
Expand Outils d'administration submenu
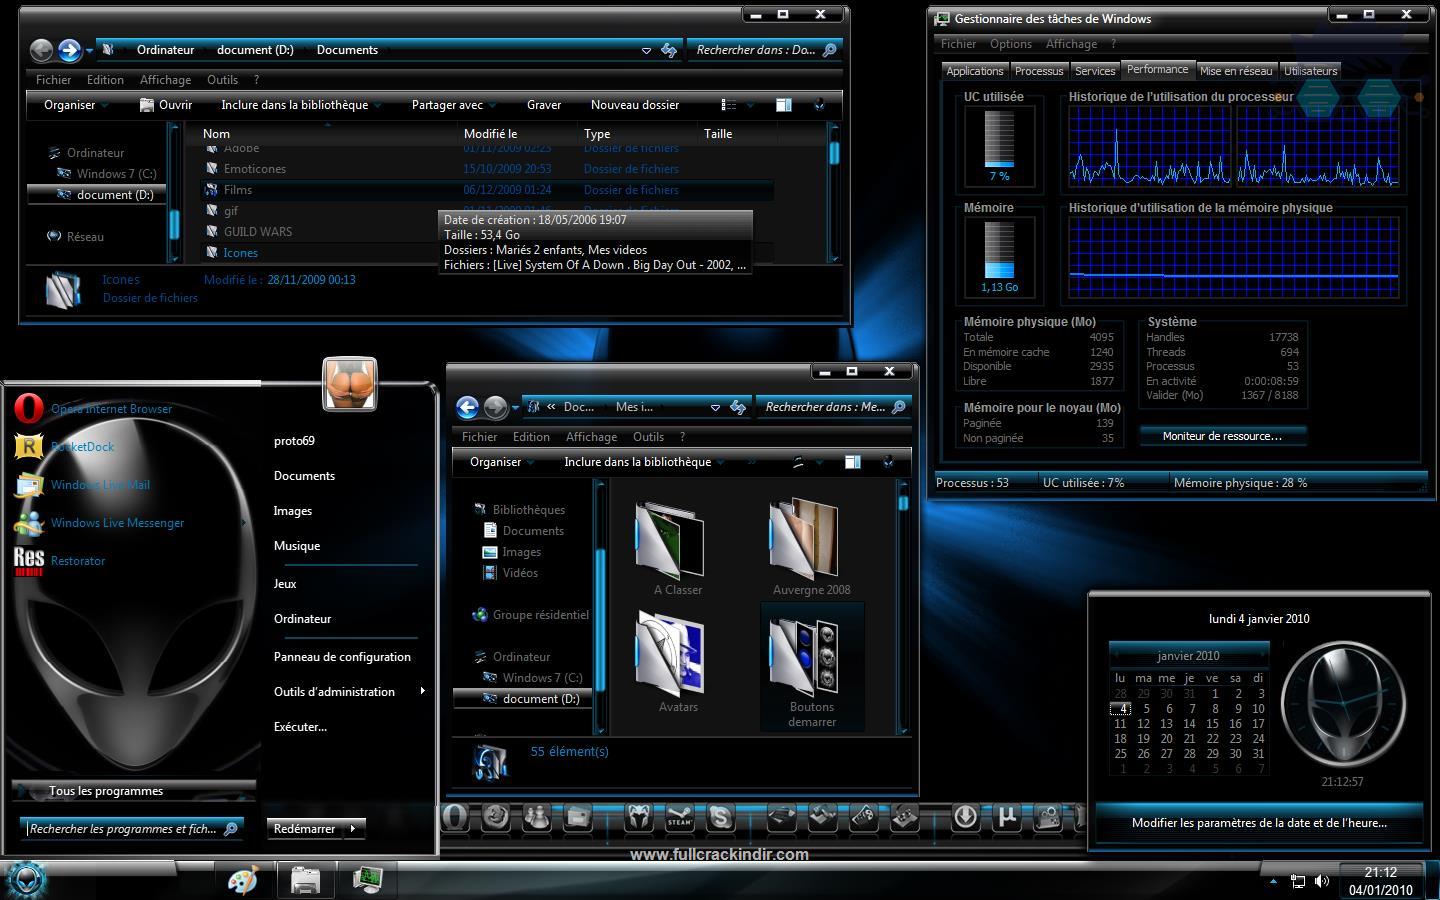pyautogui.click(x=423, y=691)
